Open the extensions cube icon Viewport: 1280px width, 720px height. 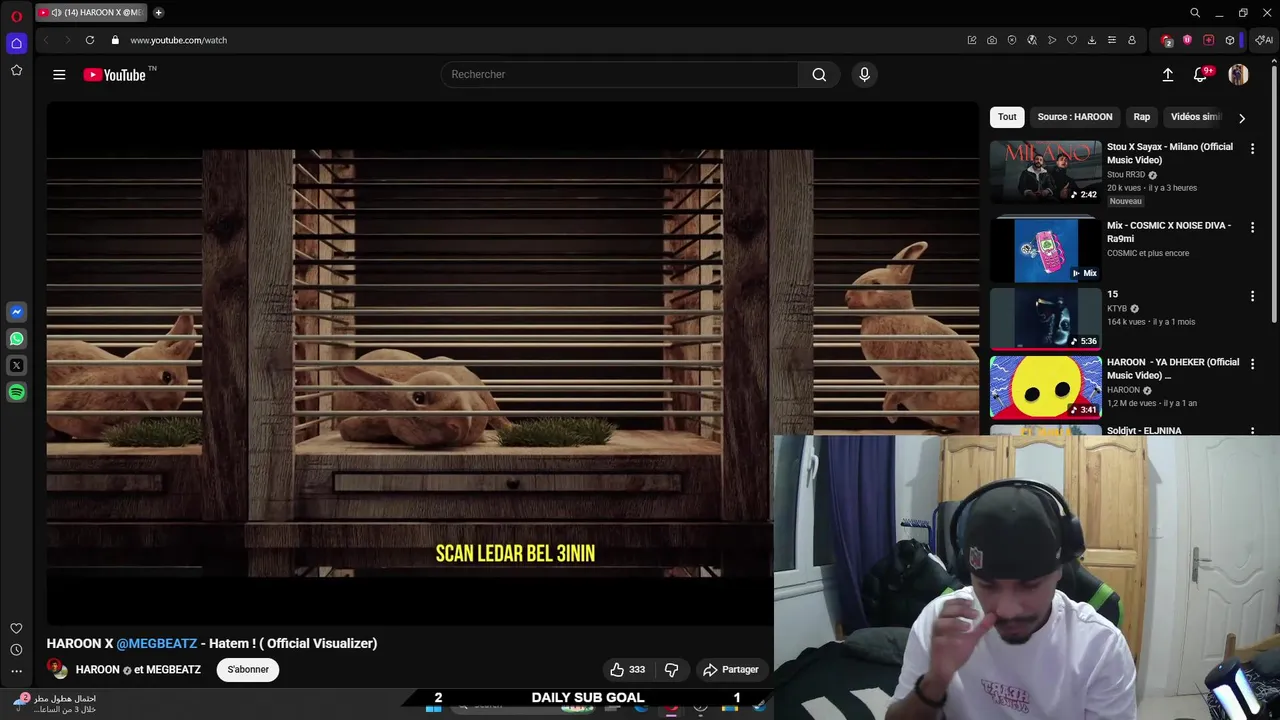coord(1230,40)
